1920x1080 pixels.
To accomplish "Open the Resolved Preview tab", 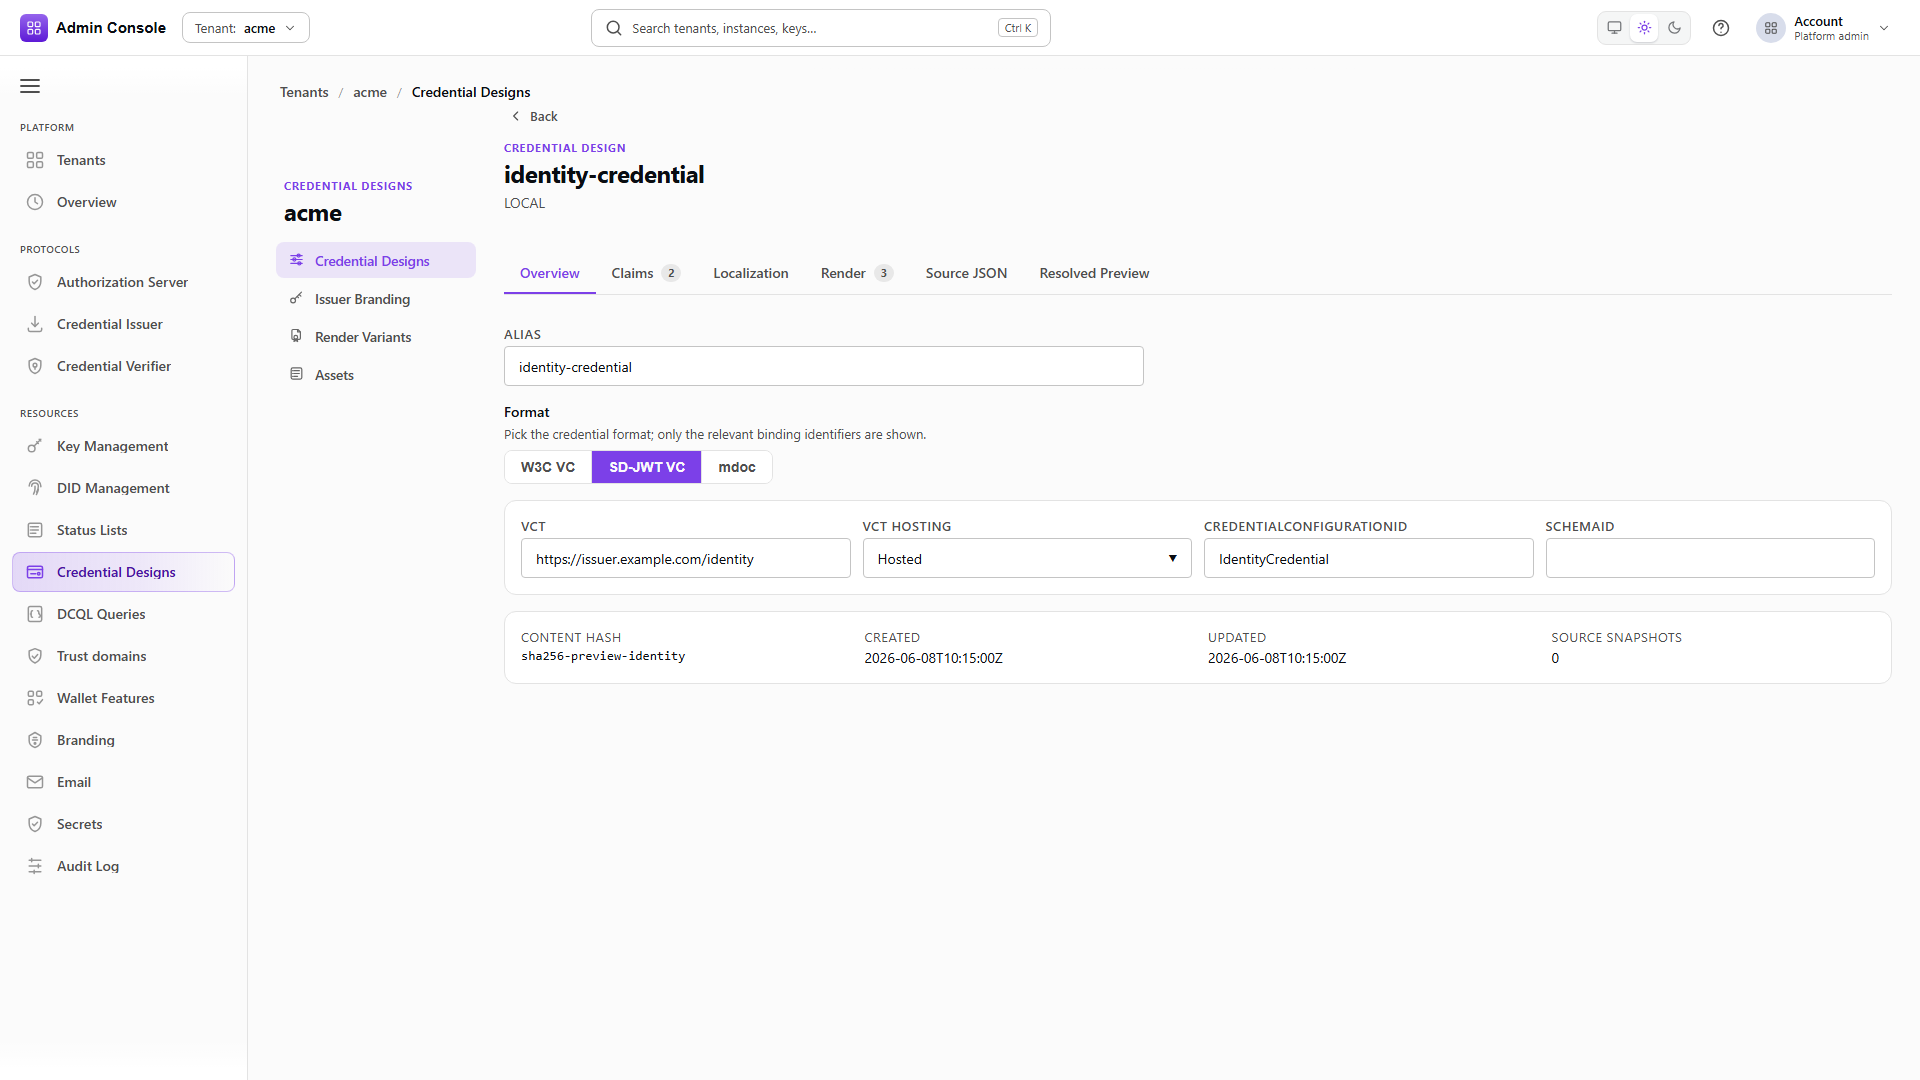I will tap(1094, 273).
